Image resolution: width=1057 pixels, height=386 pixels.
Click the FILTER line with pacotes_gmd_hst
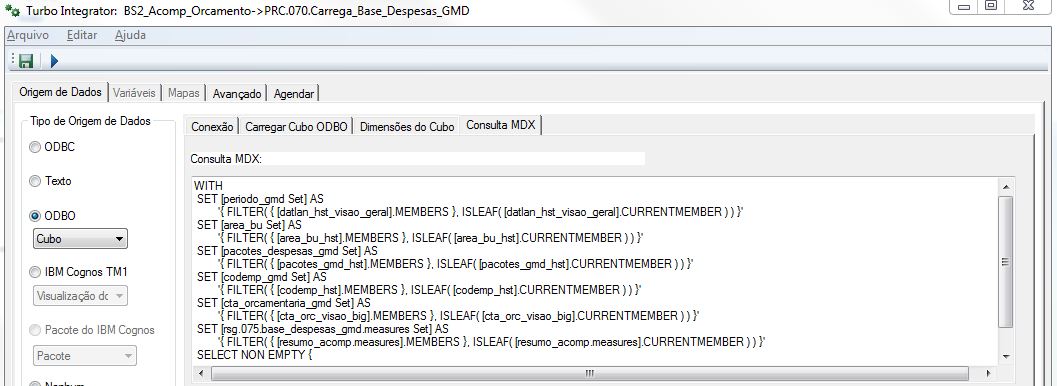tap(455, 264)
